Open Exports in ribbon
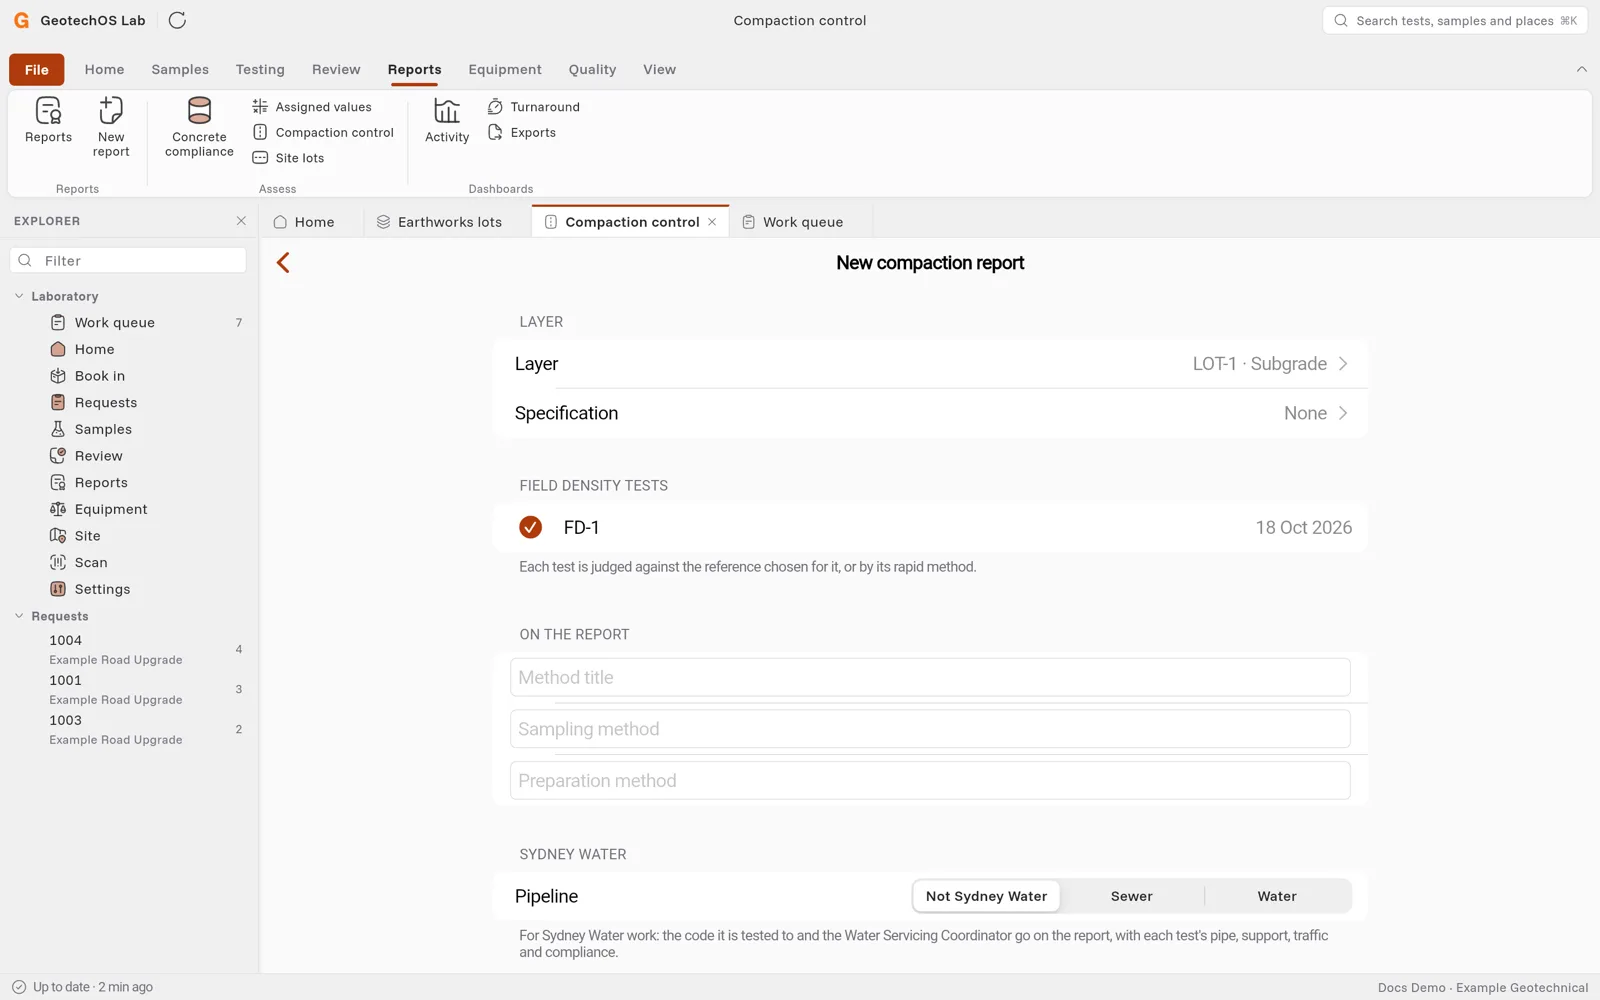1600x1000 pixels. (x=522, y=132)
